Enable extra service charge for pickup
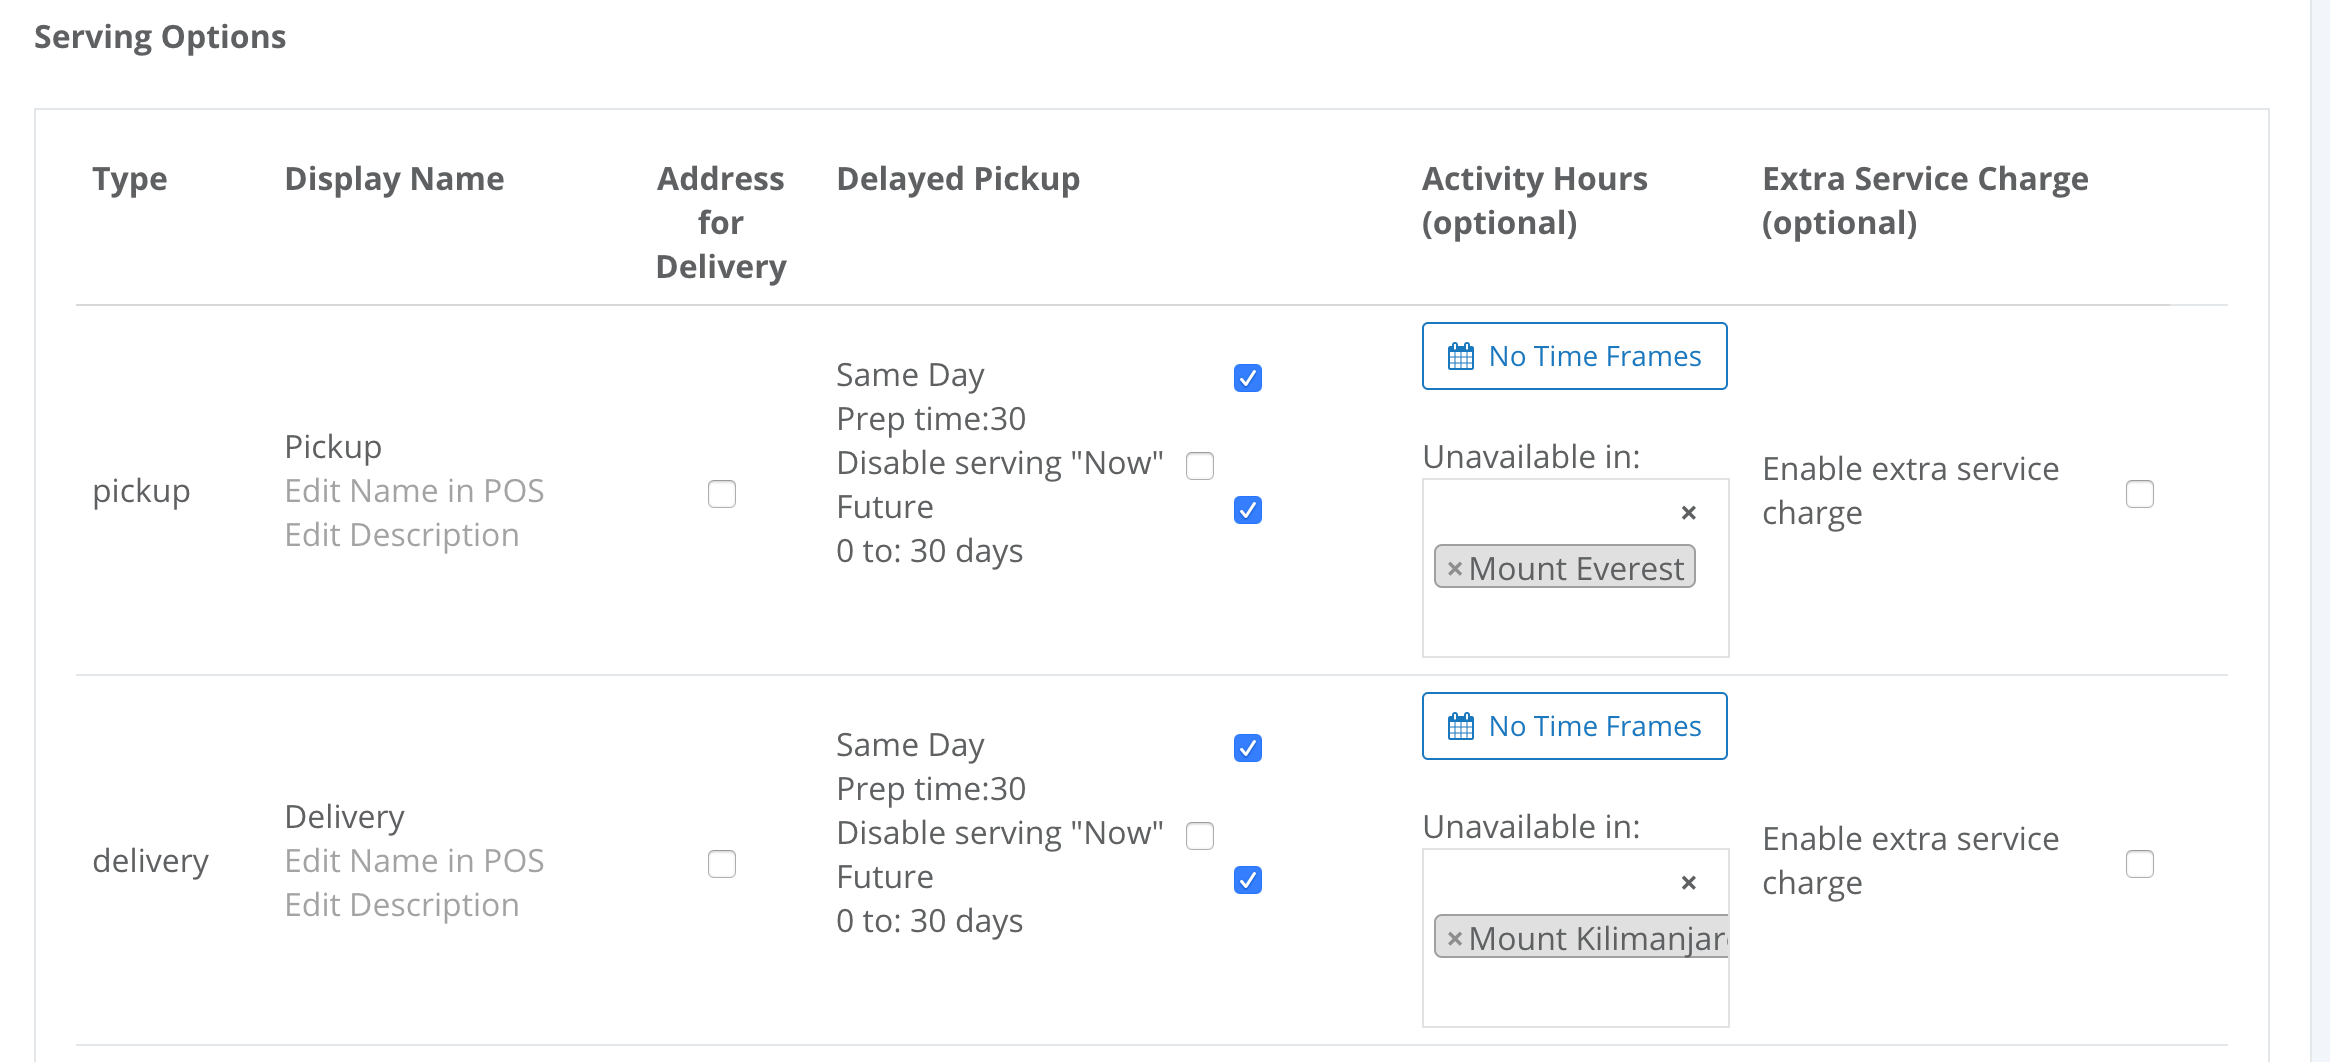 [2140, 494]
